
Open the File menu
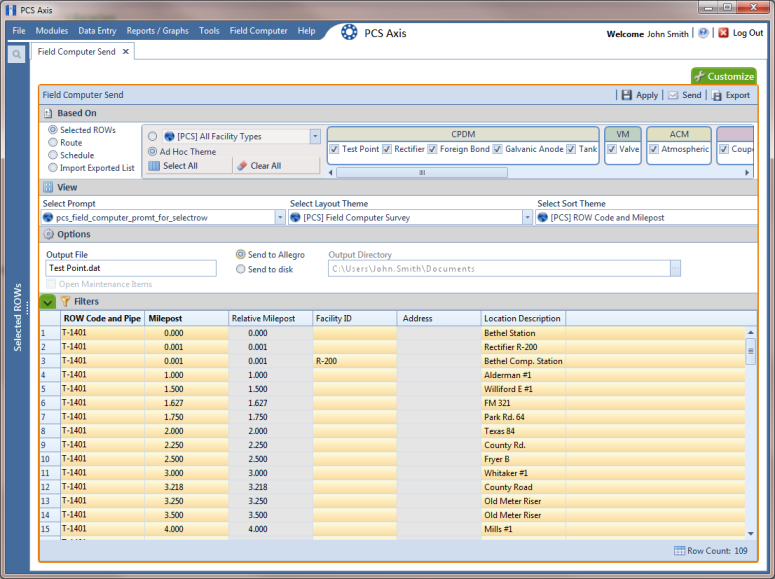click(x=19, y=31)
